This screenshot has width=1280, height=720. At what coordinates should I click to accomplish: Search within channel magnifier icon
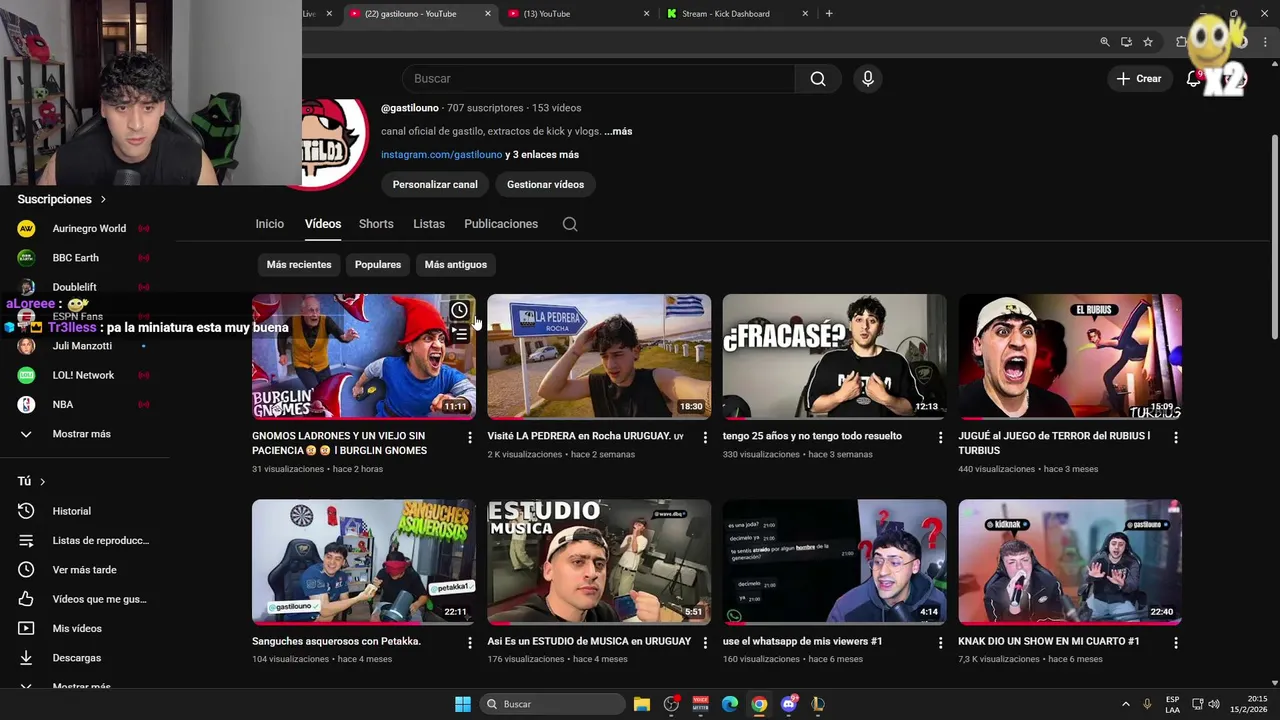570,224
